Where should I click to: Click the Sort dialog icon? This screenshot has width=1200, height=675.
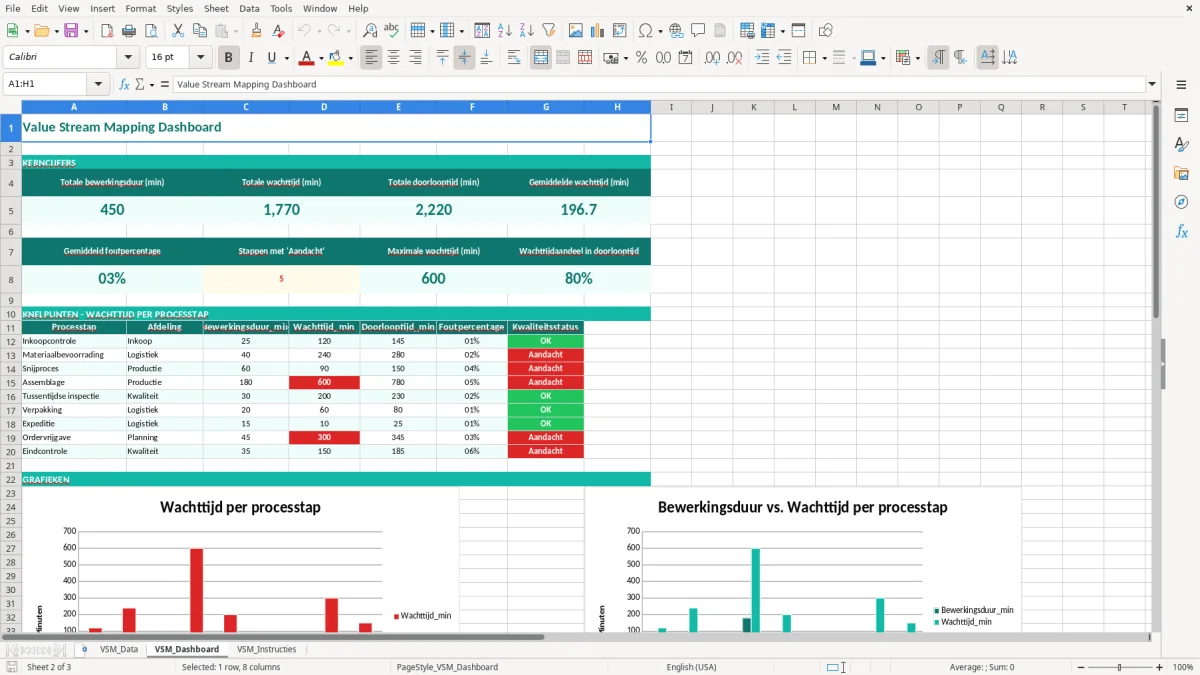click(482, 31)
